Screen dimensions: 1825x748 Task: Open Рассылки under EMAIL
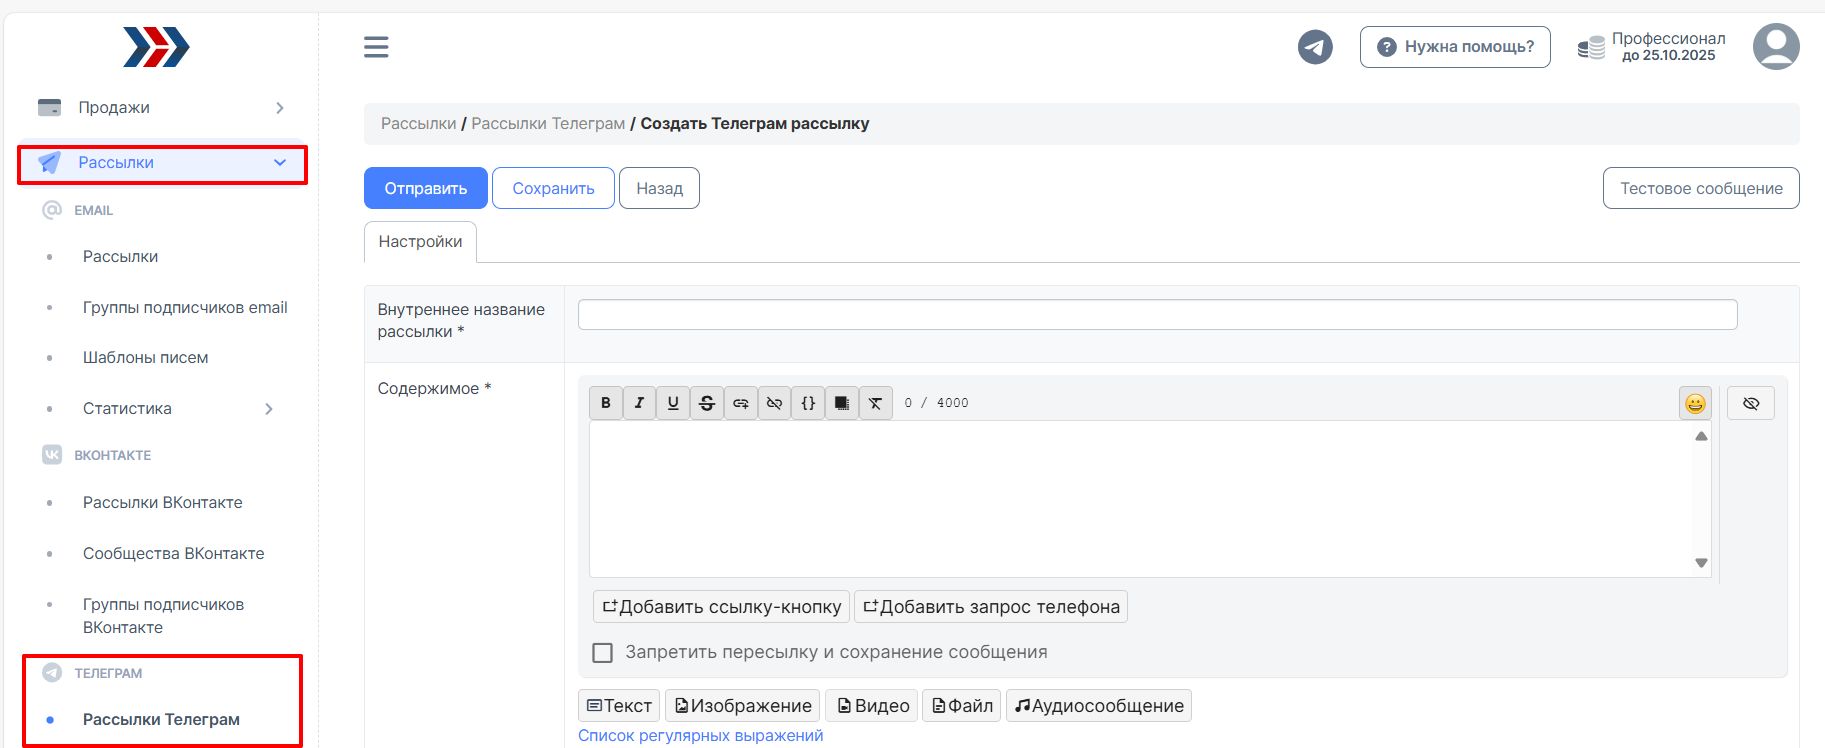(x=120, y=257)
